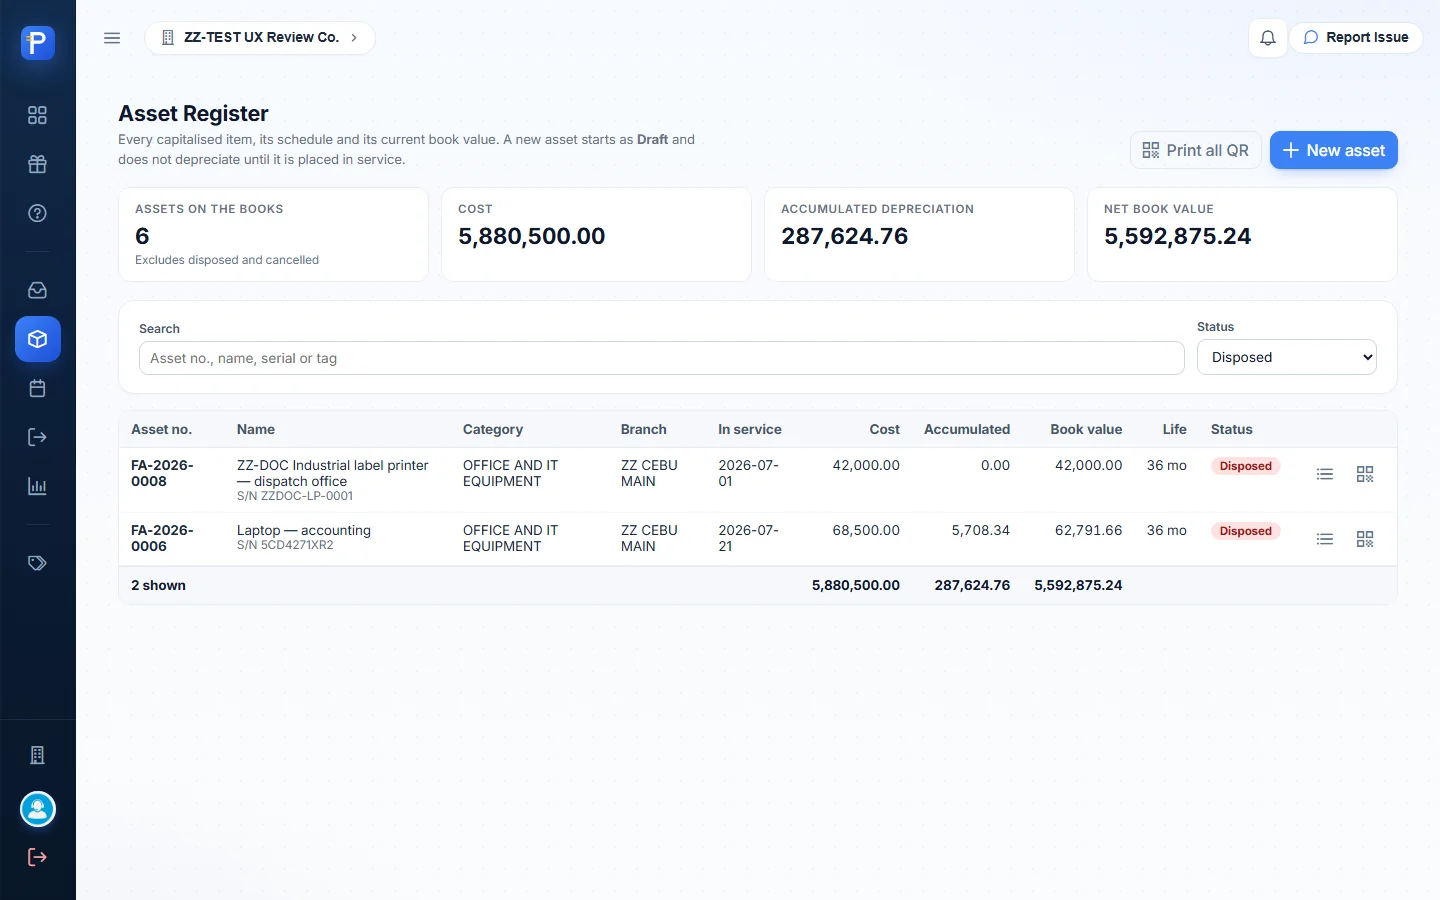Open the arrow-exit icon below the calendar
The image size is (1440, 900).
(38, 437)
